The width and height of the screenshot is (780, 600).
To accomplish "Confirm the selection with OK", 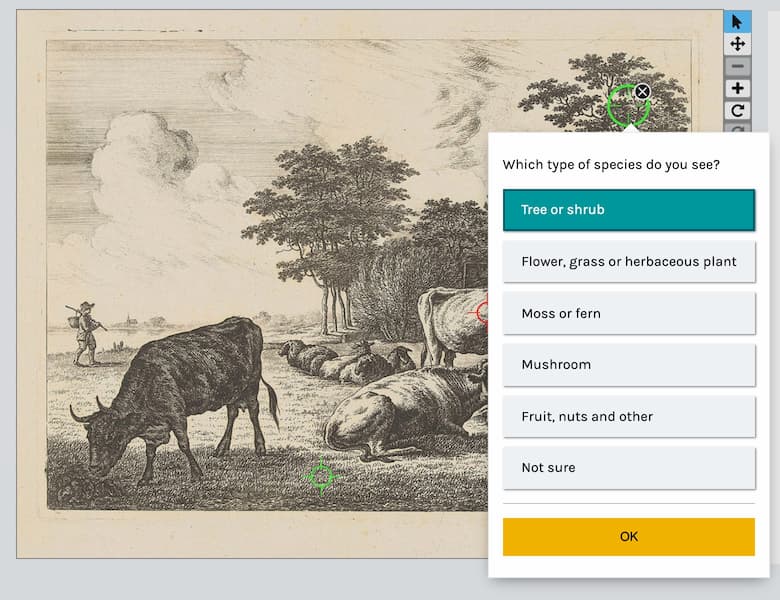I will tap(628, 537).
